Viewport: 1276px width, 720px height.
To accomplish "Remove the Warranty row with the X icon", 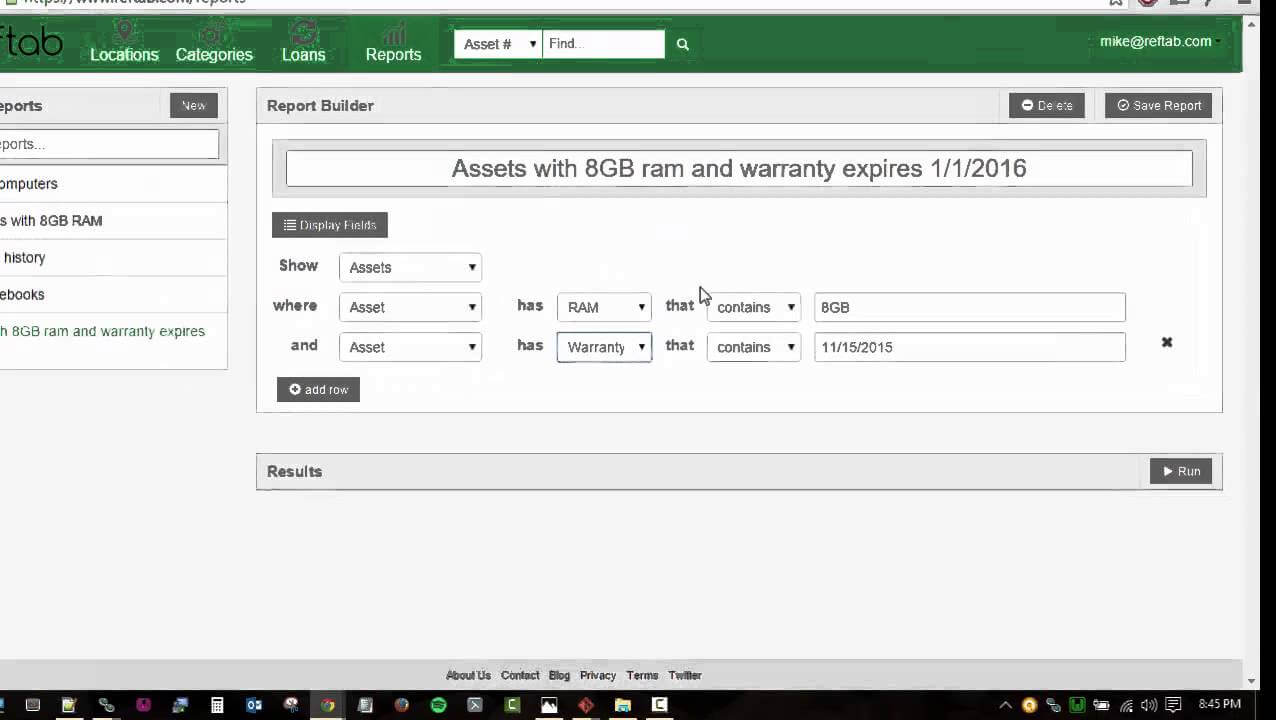I will tap(1166, 342).
